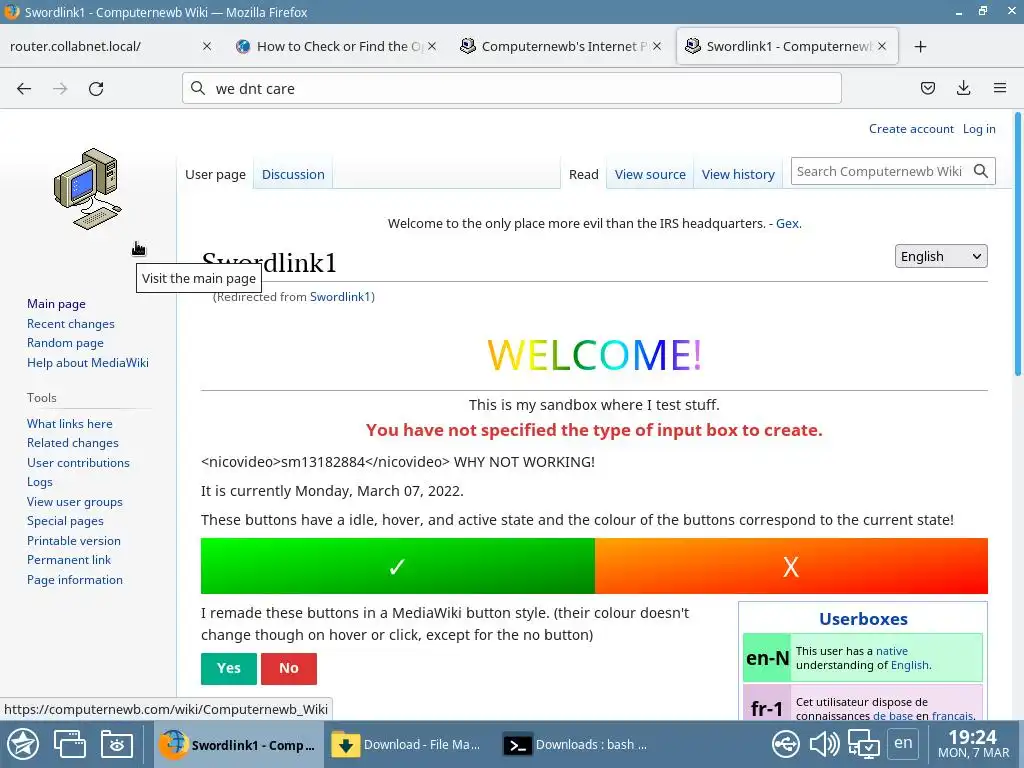Click the show desktop taskbar icon
This screenshot has height=768, width=1024.
(70, 744)
